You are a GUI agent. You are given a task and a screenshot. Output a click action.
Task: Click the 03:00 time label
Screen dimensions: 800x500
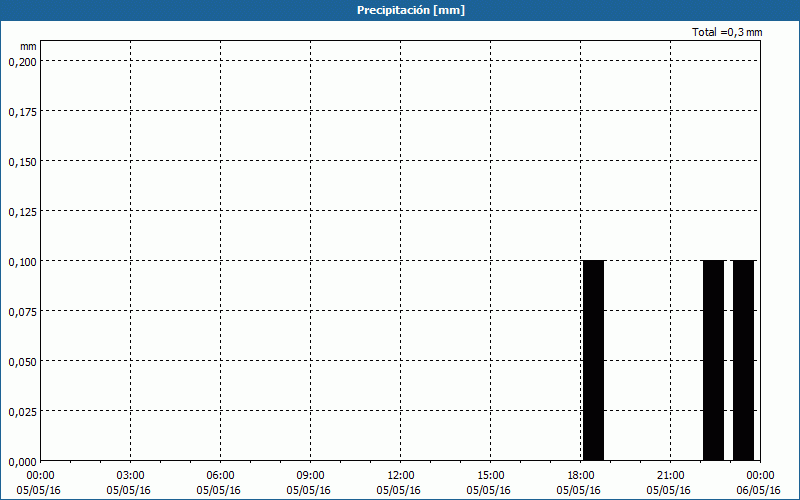131,476
